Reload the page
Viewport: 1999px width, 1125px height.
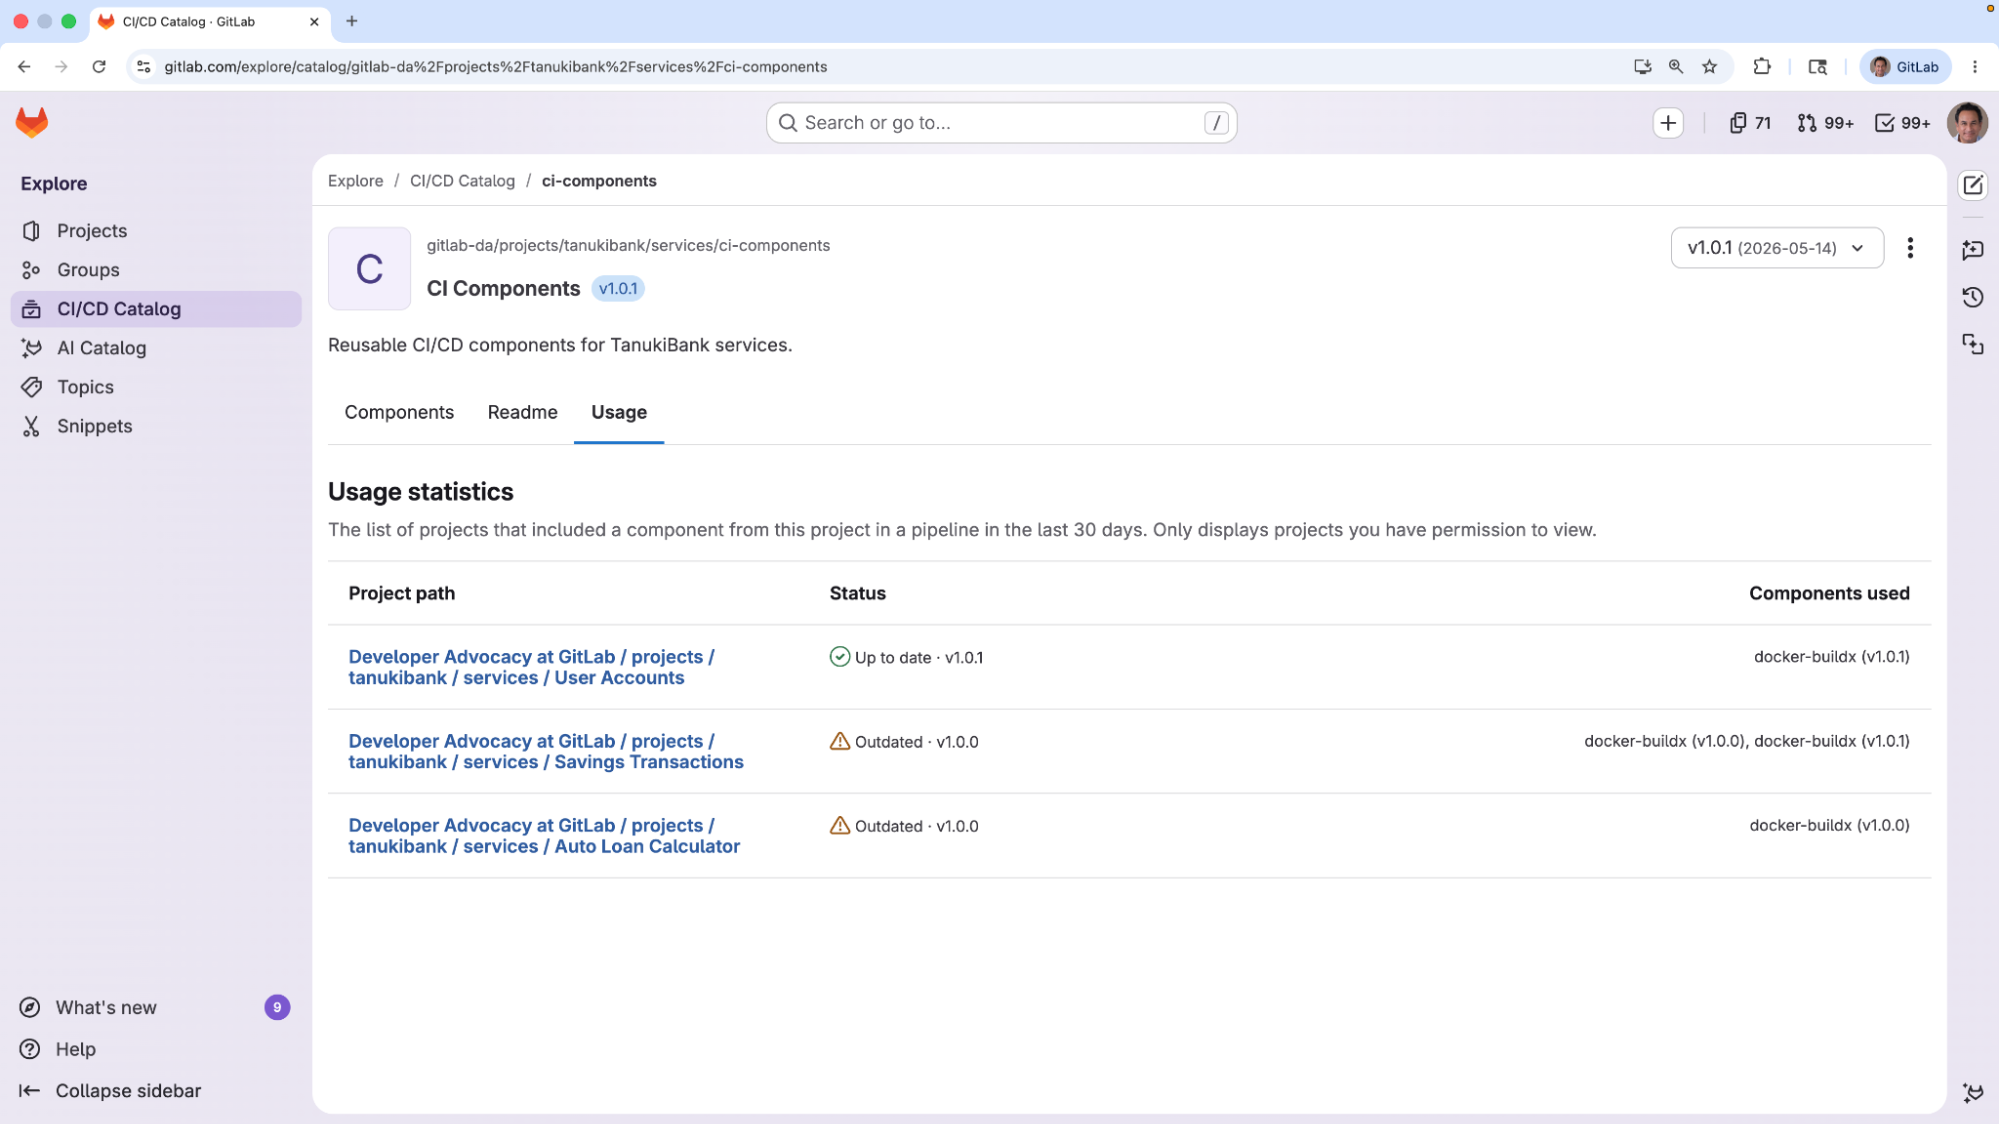point(99,67)
